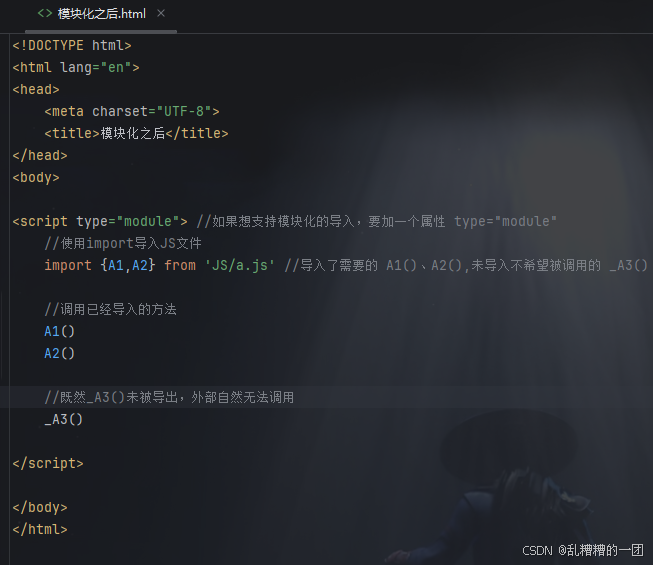The height and width of the screenshot is (565, 653).
Task: Click the opening head tag
Action: pyautogui.click(x=36, y=89)
